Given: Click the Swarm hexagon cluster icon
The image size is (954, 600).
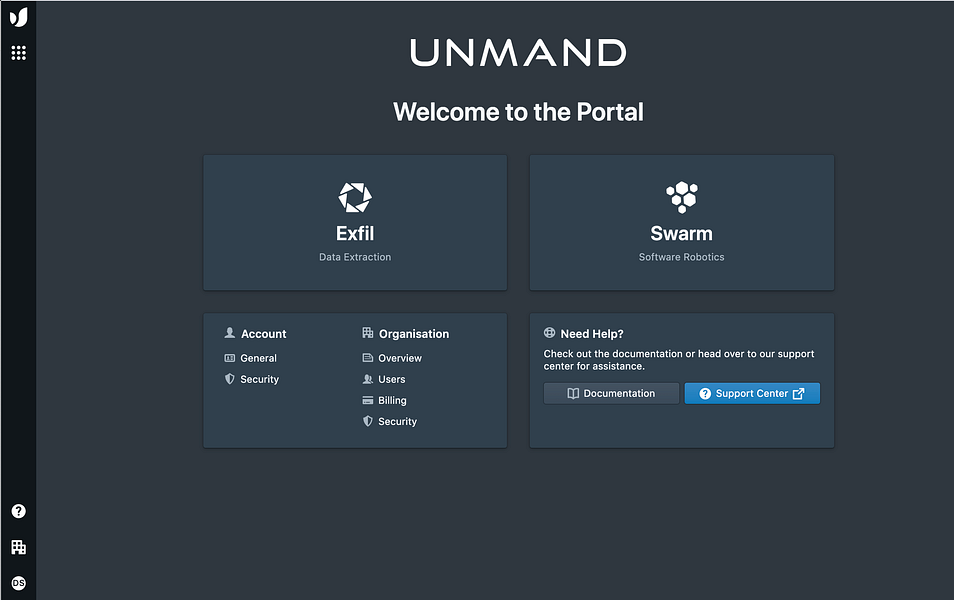Looking at the screenshot, I should coord(681,197).
